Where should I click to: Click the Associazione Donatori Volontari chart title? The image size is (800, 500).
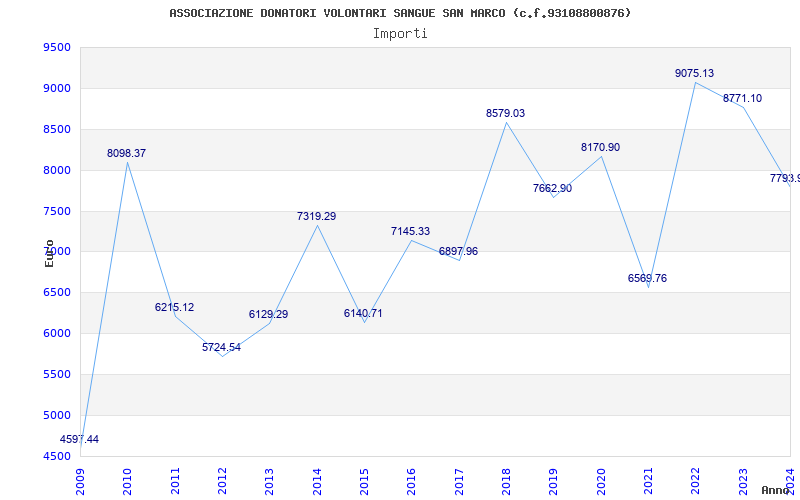coord(400,13)
